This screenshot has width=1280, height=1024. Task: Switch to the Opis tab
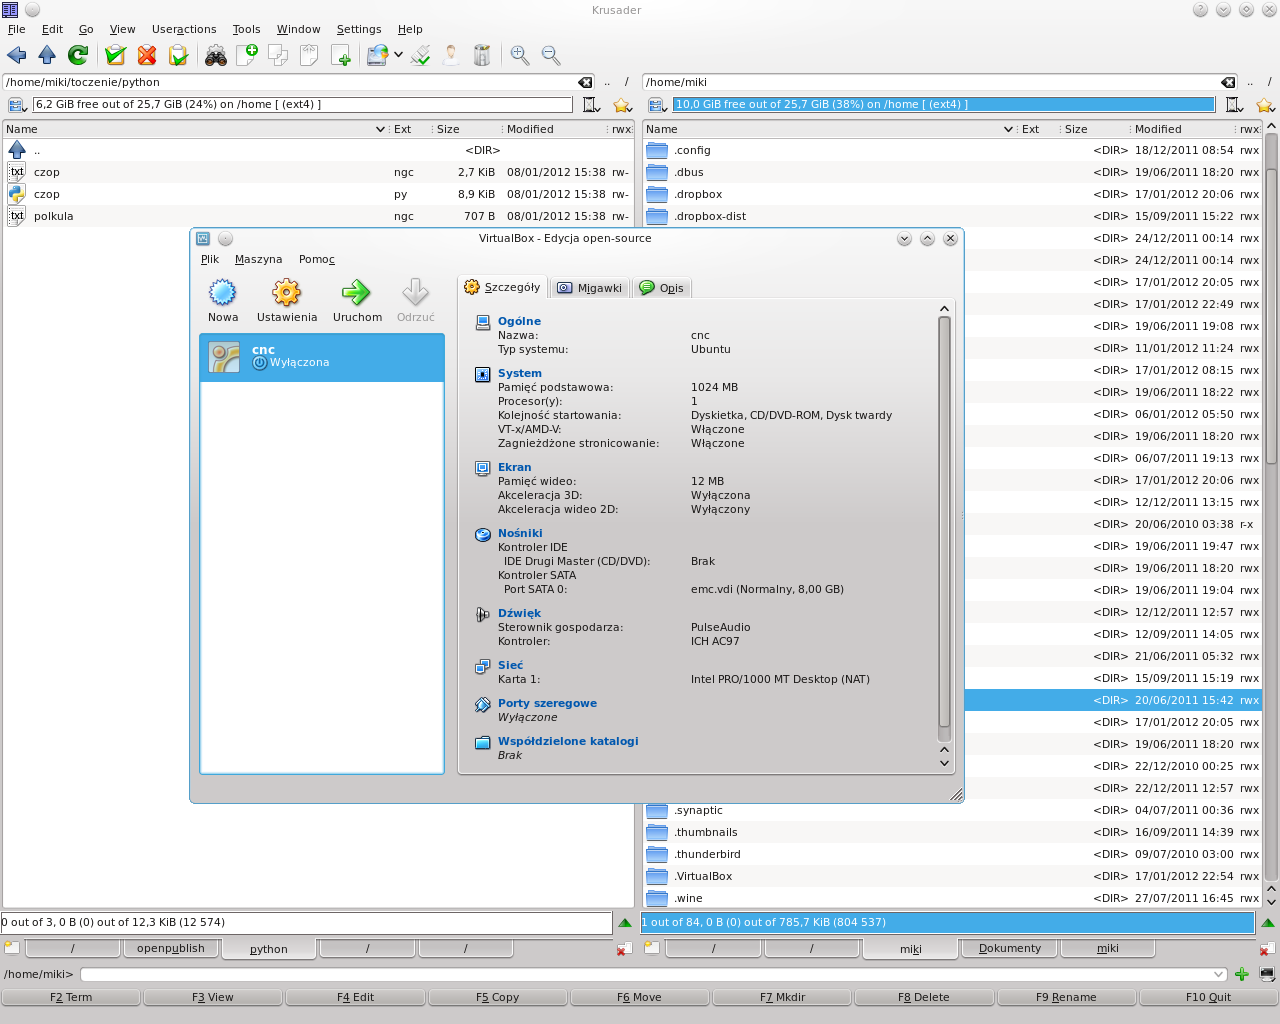tap(661, 288)
